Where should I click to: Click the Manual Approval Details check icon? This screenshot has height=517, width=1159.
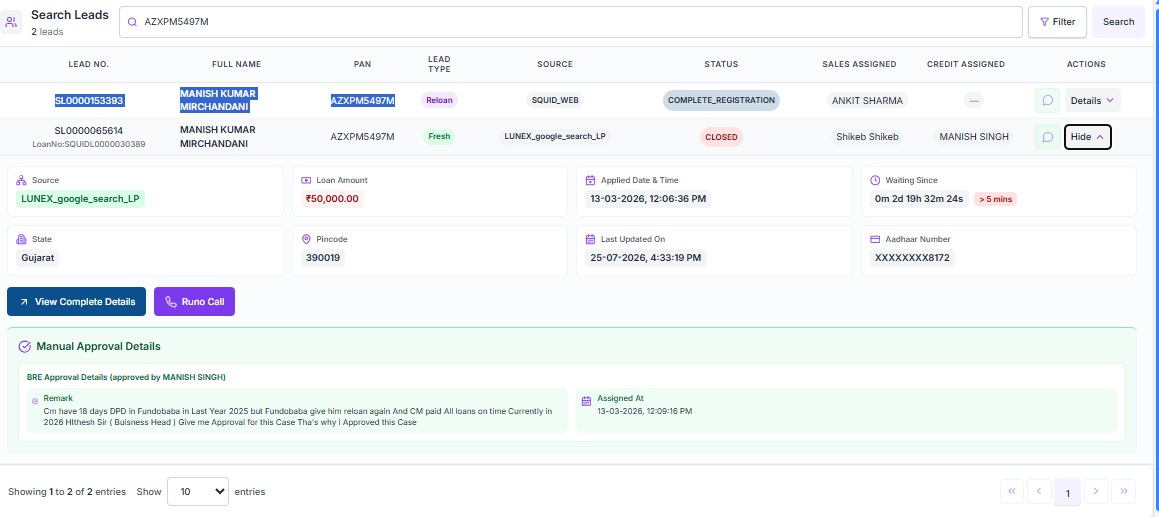24,346
